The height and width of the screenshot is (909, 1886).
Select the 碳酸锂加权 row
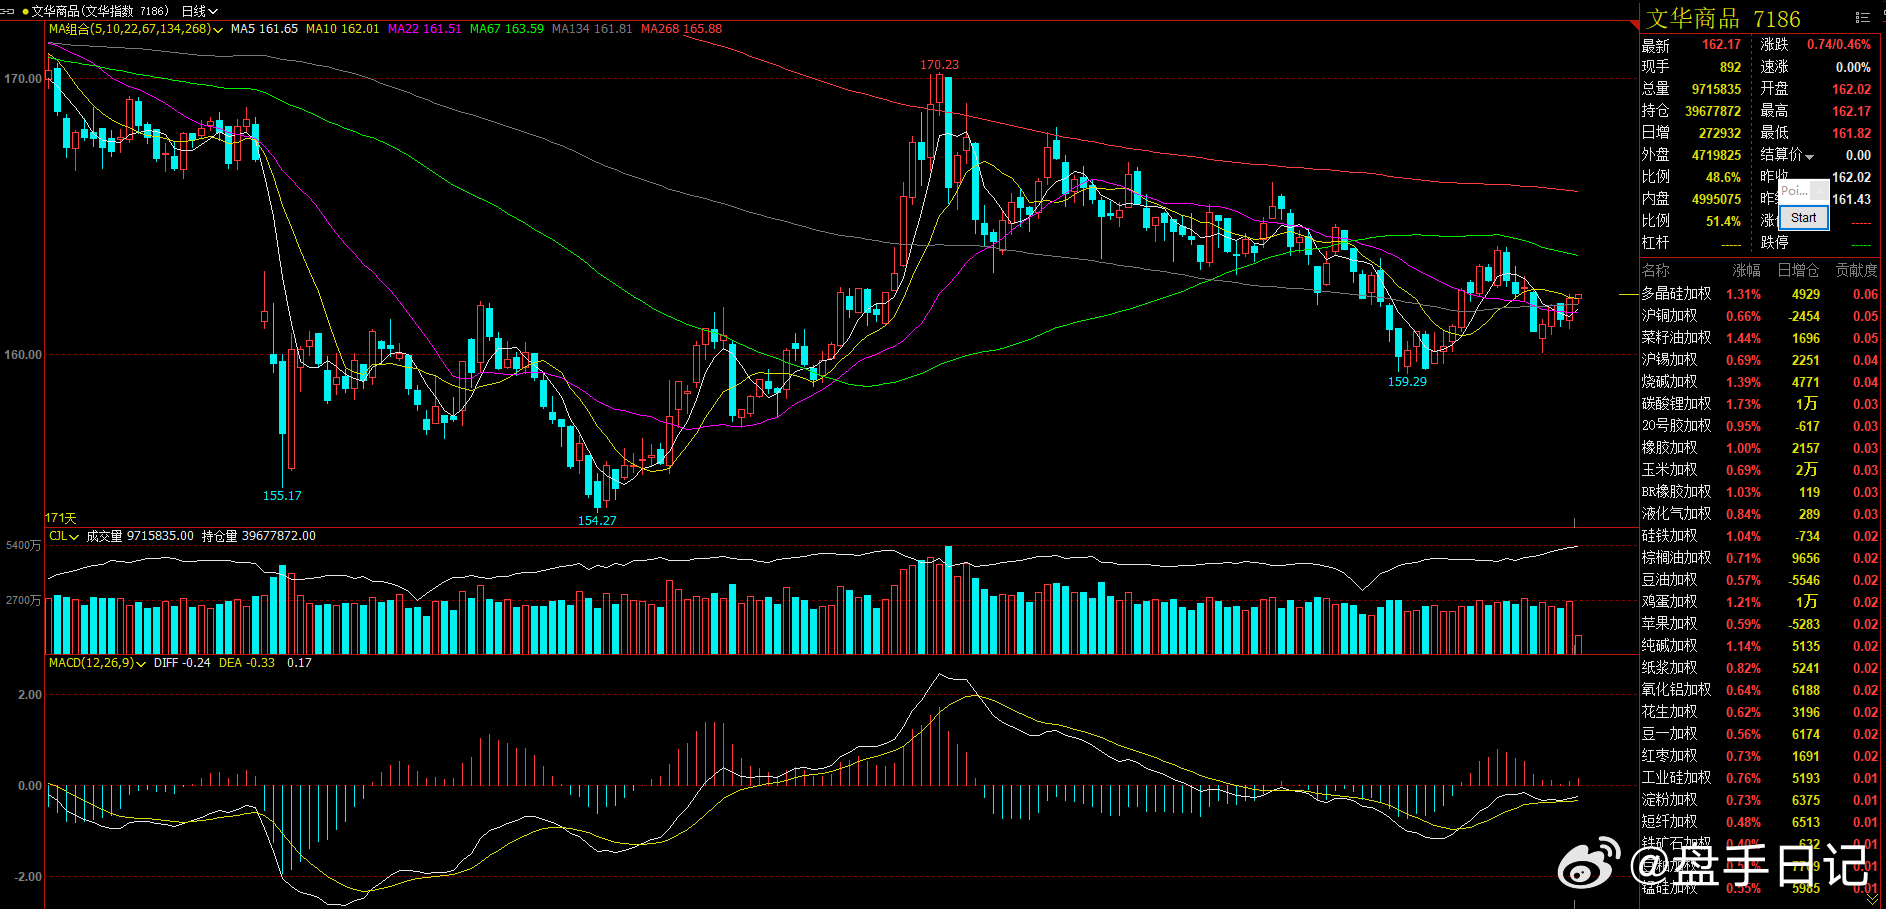[x=1760, y=404]
